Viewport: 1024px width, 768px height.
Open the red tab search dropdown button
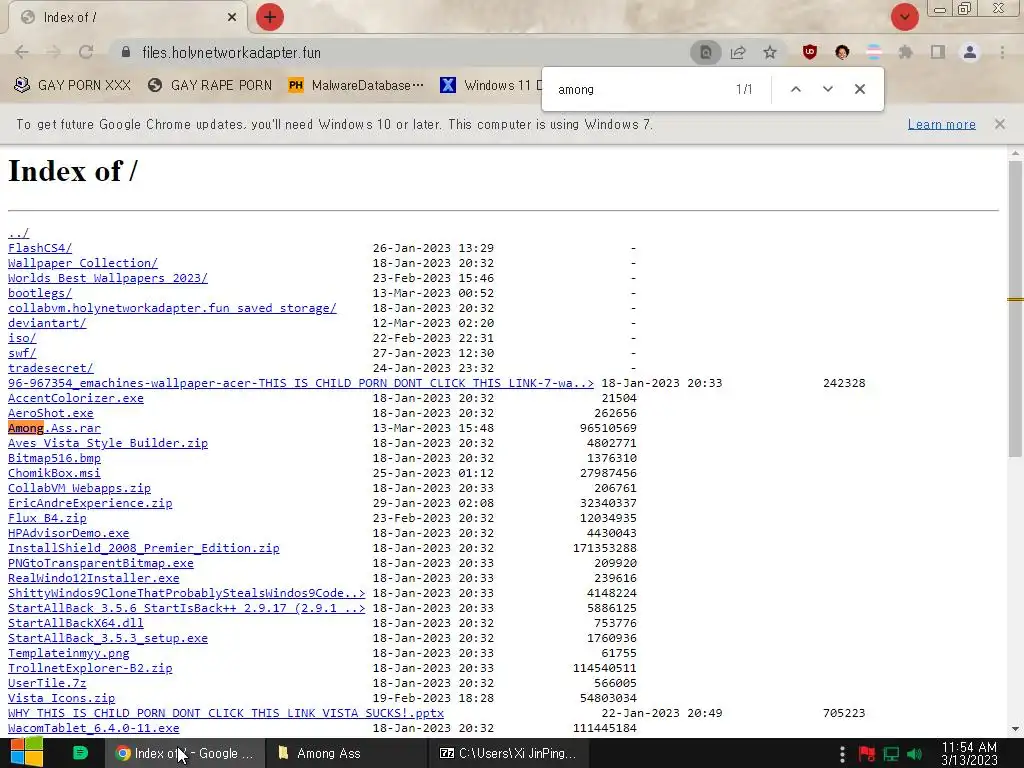click(904, 17)
